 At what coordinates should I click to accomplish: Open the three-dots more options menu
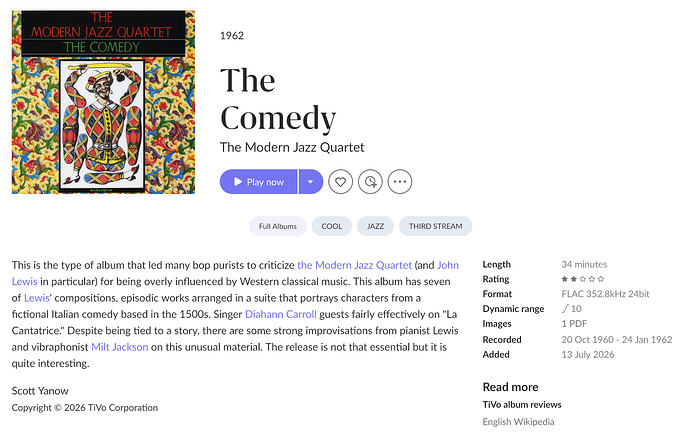400,182
